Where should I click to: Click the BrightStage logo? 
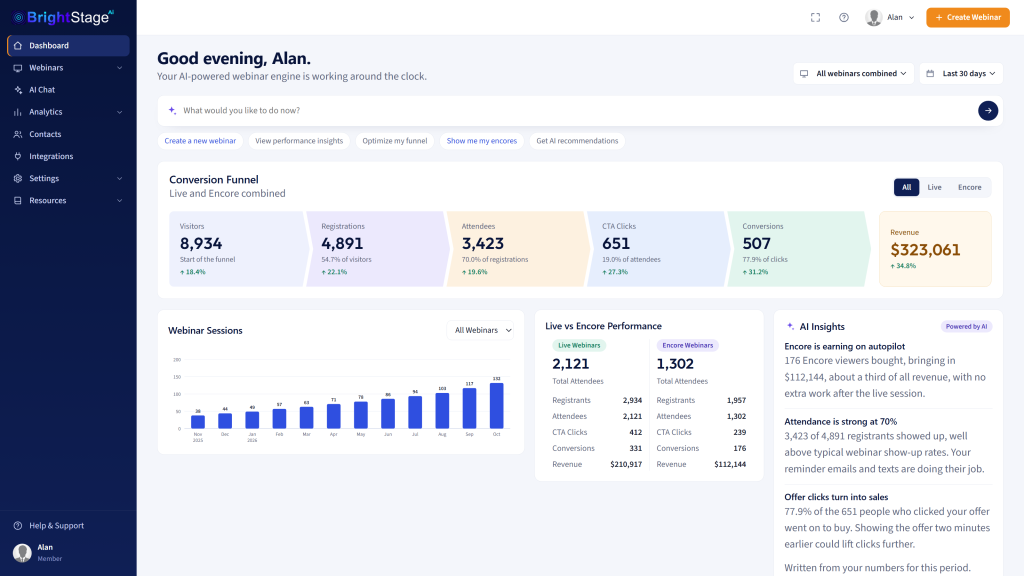64,17
